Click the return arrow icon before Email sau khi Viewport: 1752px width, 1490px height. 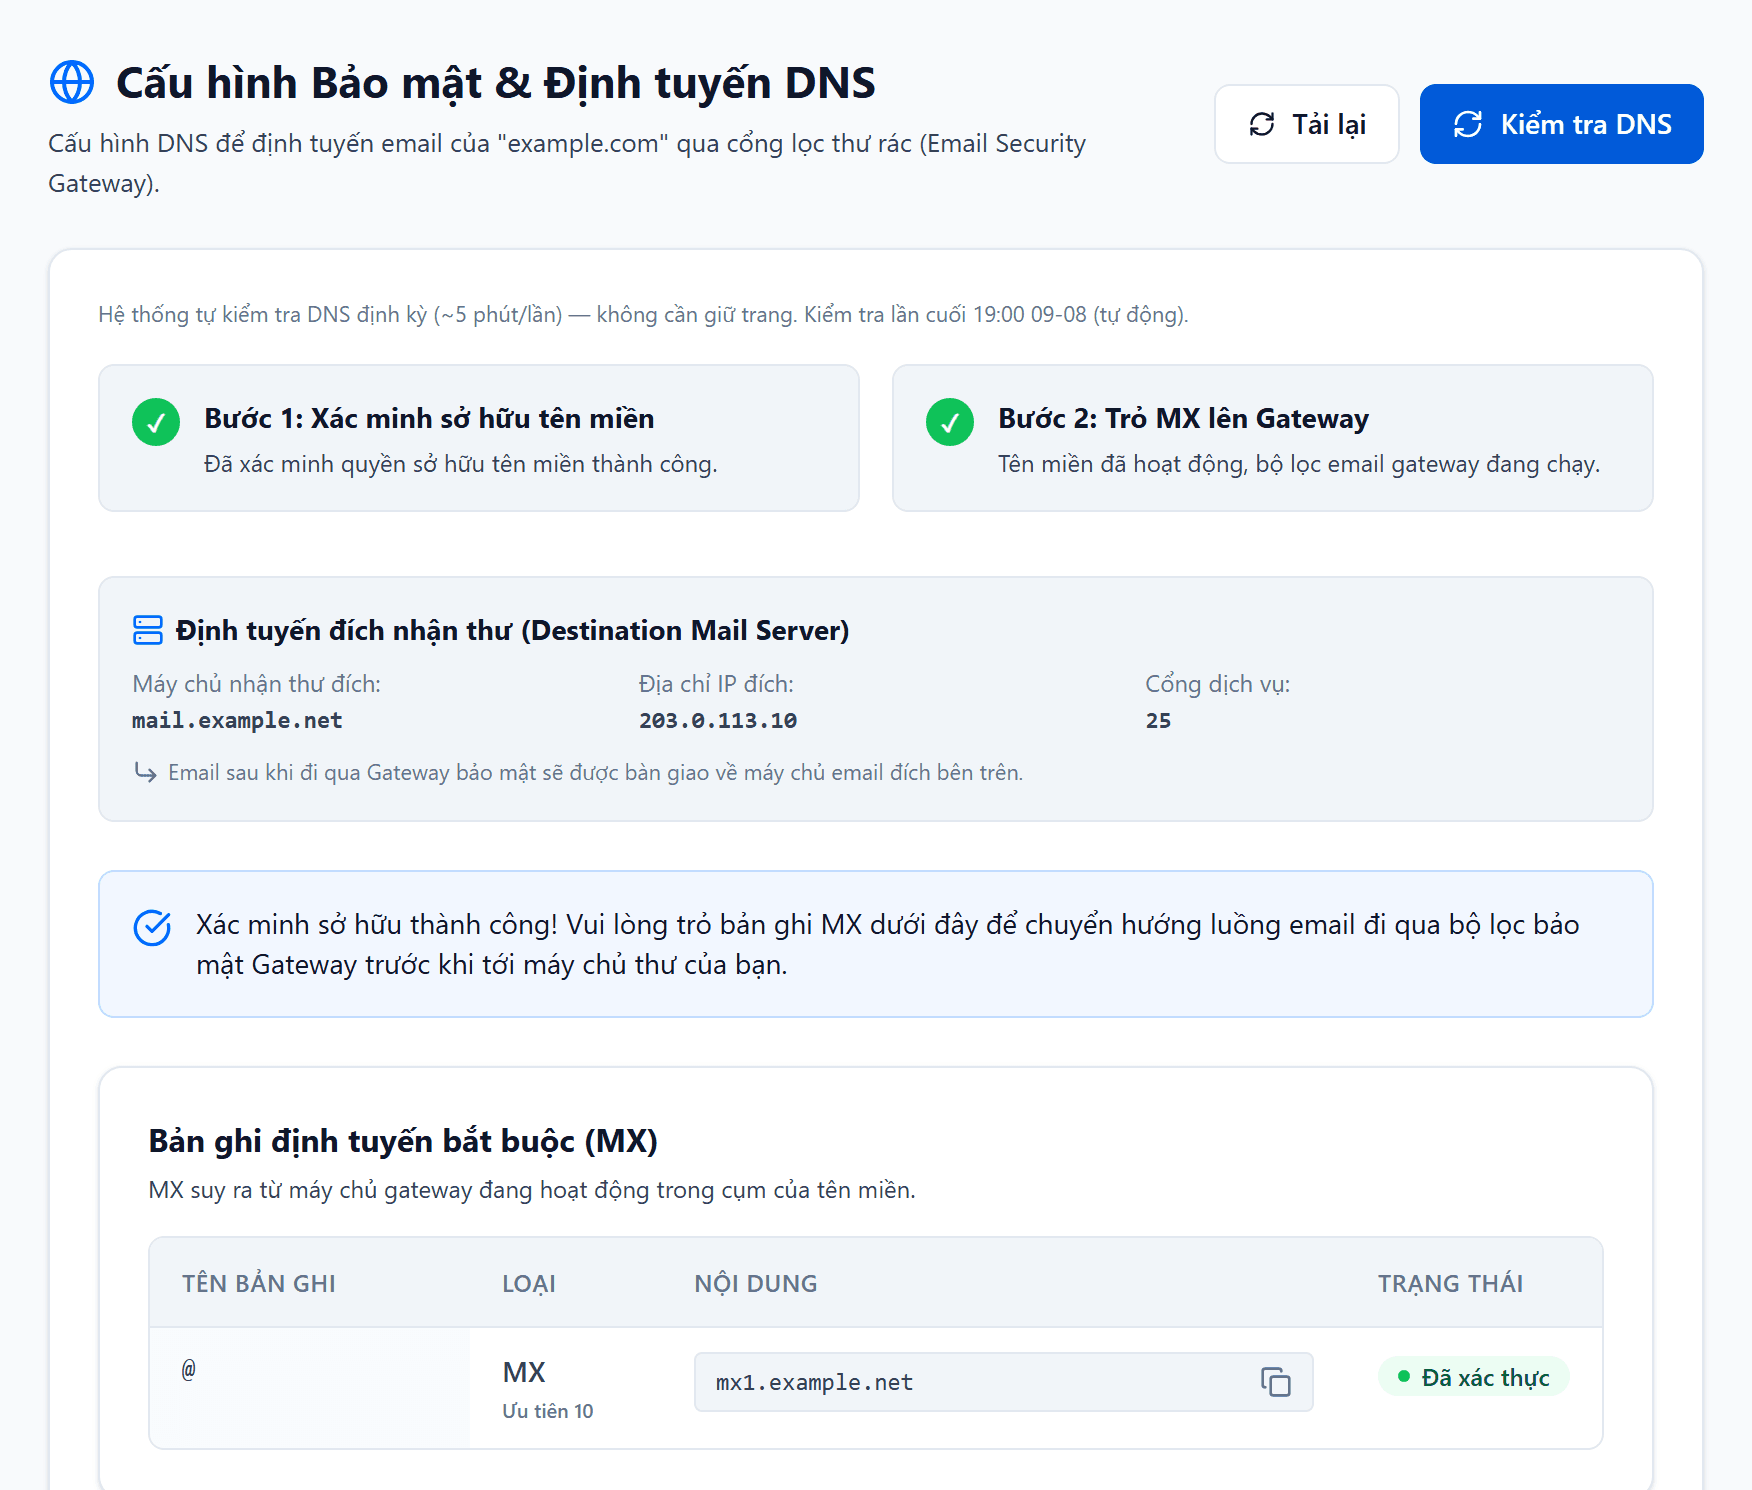(x=146, y=773)
